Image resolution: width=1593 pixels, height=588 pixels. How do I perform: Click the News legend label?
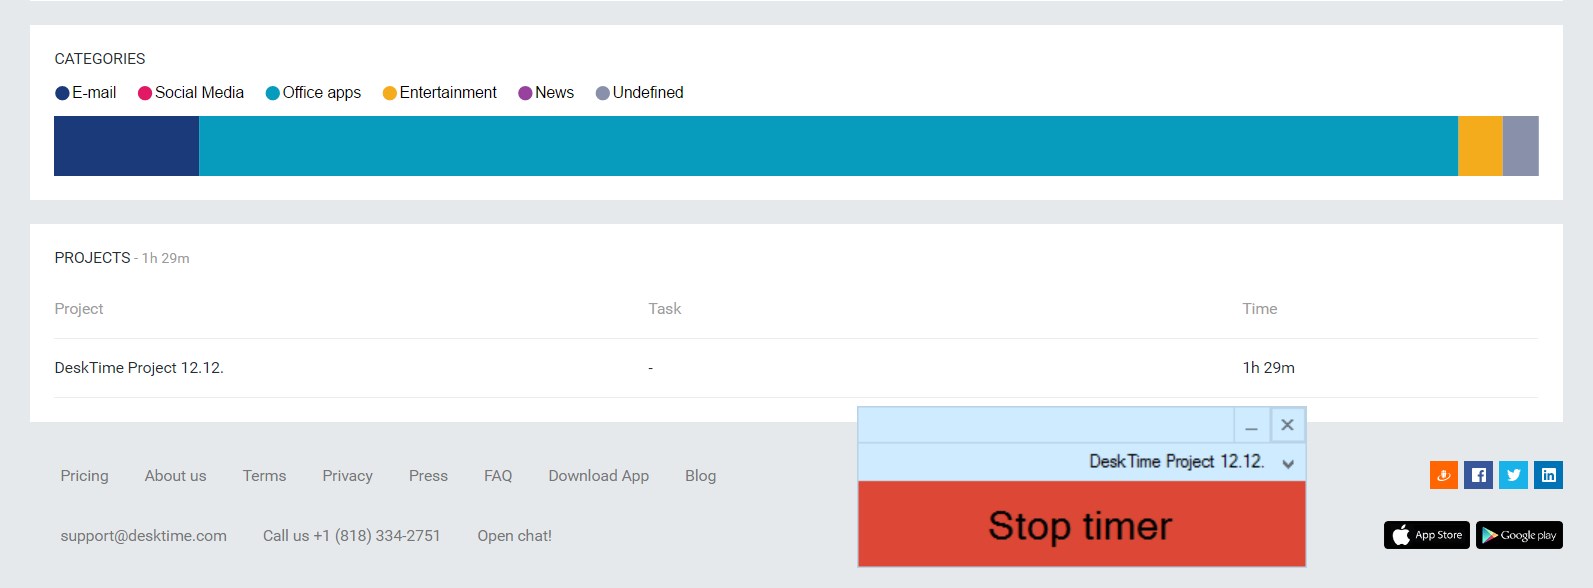pyautogui.click(x=554, y=93)
